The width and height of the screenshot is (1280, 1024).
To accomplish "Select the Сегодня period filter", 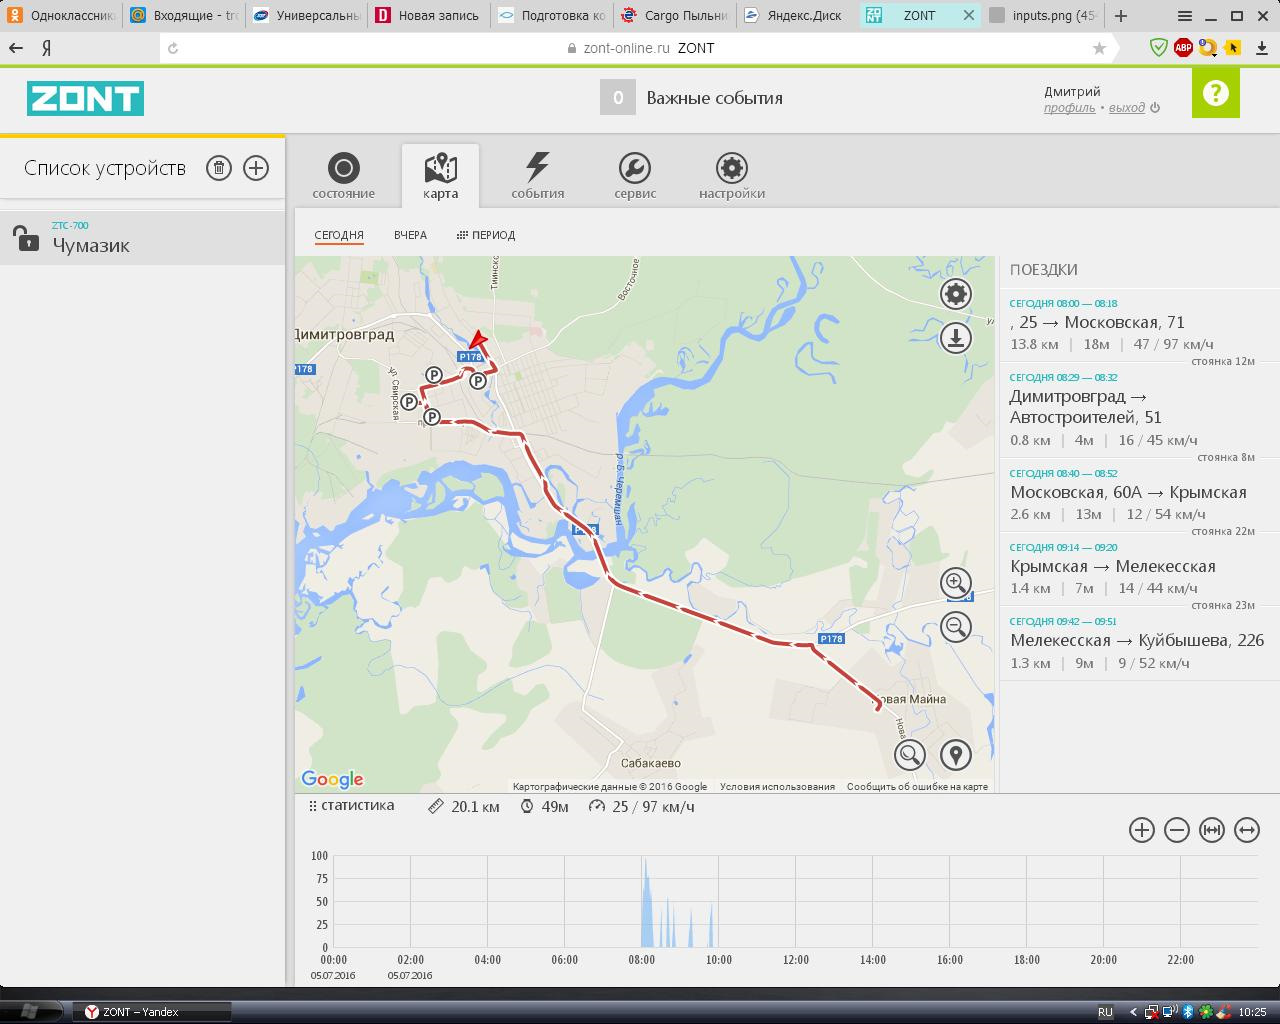I will [x=339, y=235].
